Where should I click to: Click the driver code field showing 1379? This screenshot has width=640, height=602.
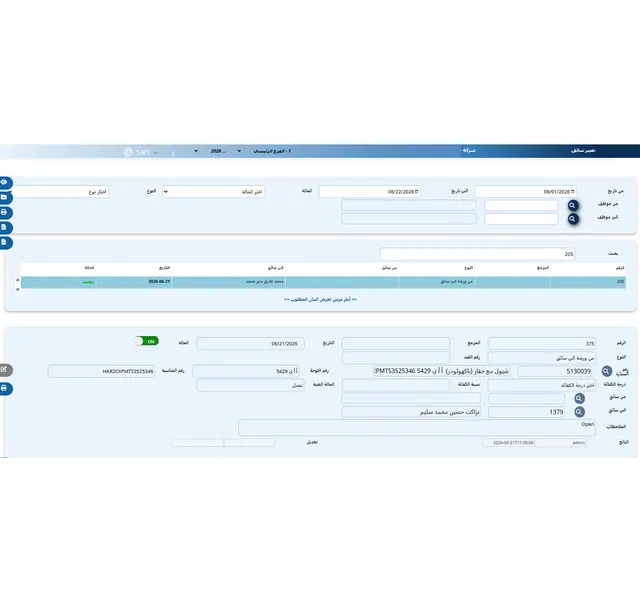[527, 412]
